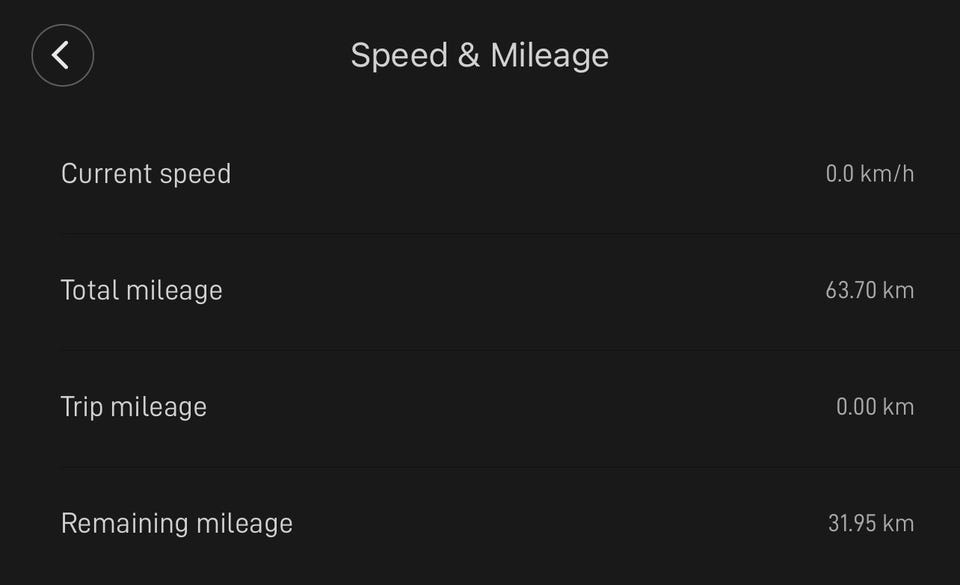The width and height of the screenshot is (960, 585).
Task: Click the km/h unit of current speed
Action: pos(887,174)
